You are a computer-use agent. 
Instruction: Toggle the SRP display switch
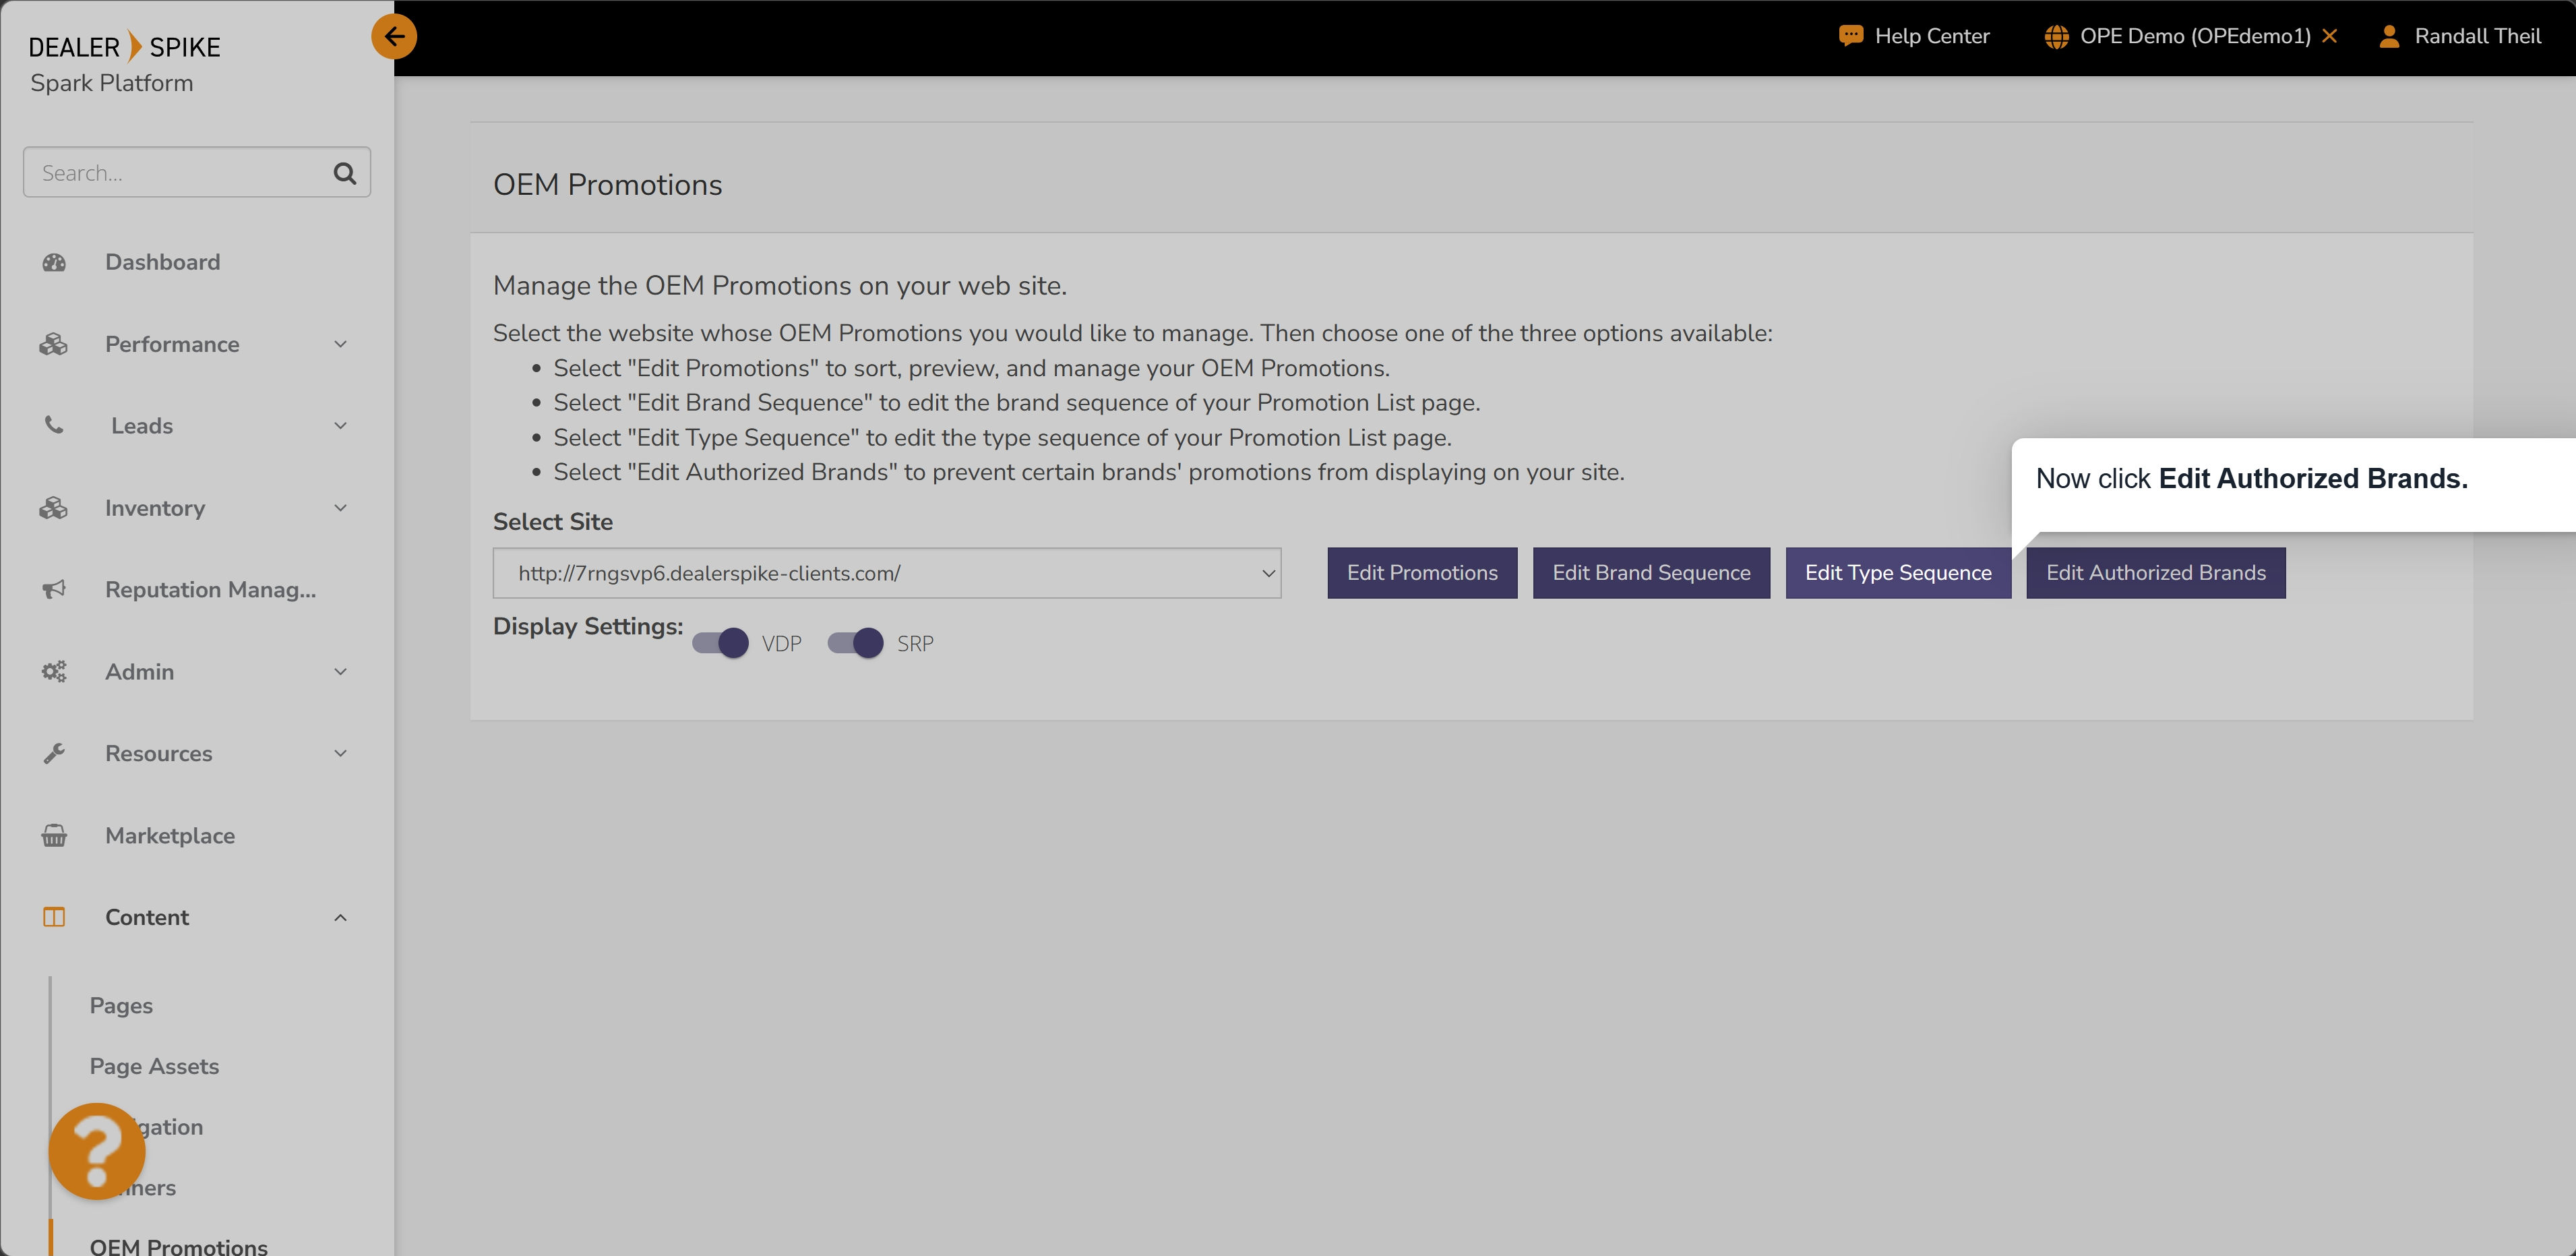(x=855, y=643)
